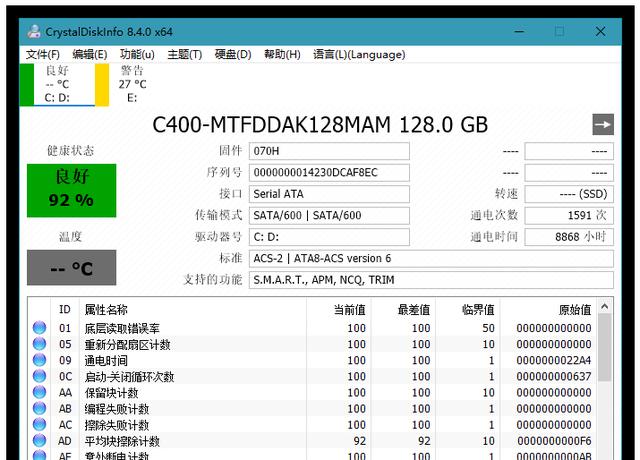Viewport: 640px width, 460px height.
Task: Click the green 良好 92 % health status button
Action: tap(71, 190)
